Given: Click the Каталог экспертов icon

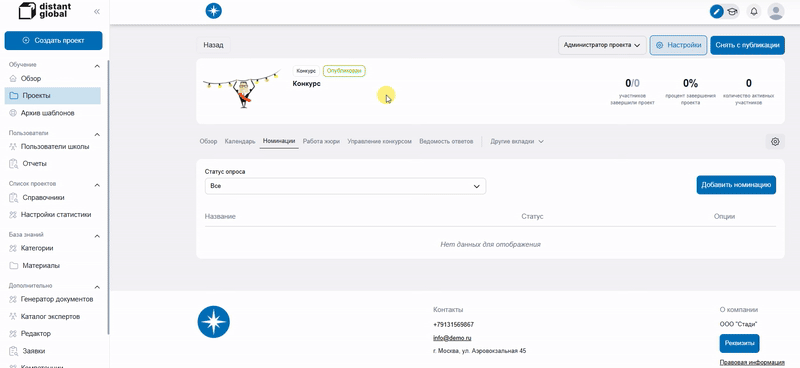Looking at the screenshot, I should click(x=13, y=316).
